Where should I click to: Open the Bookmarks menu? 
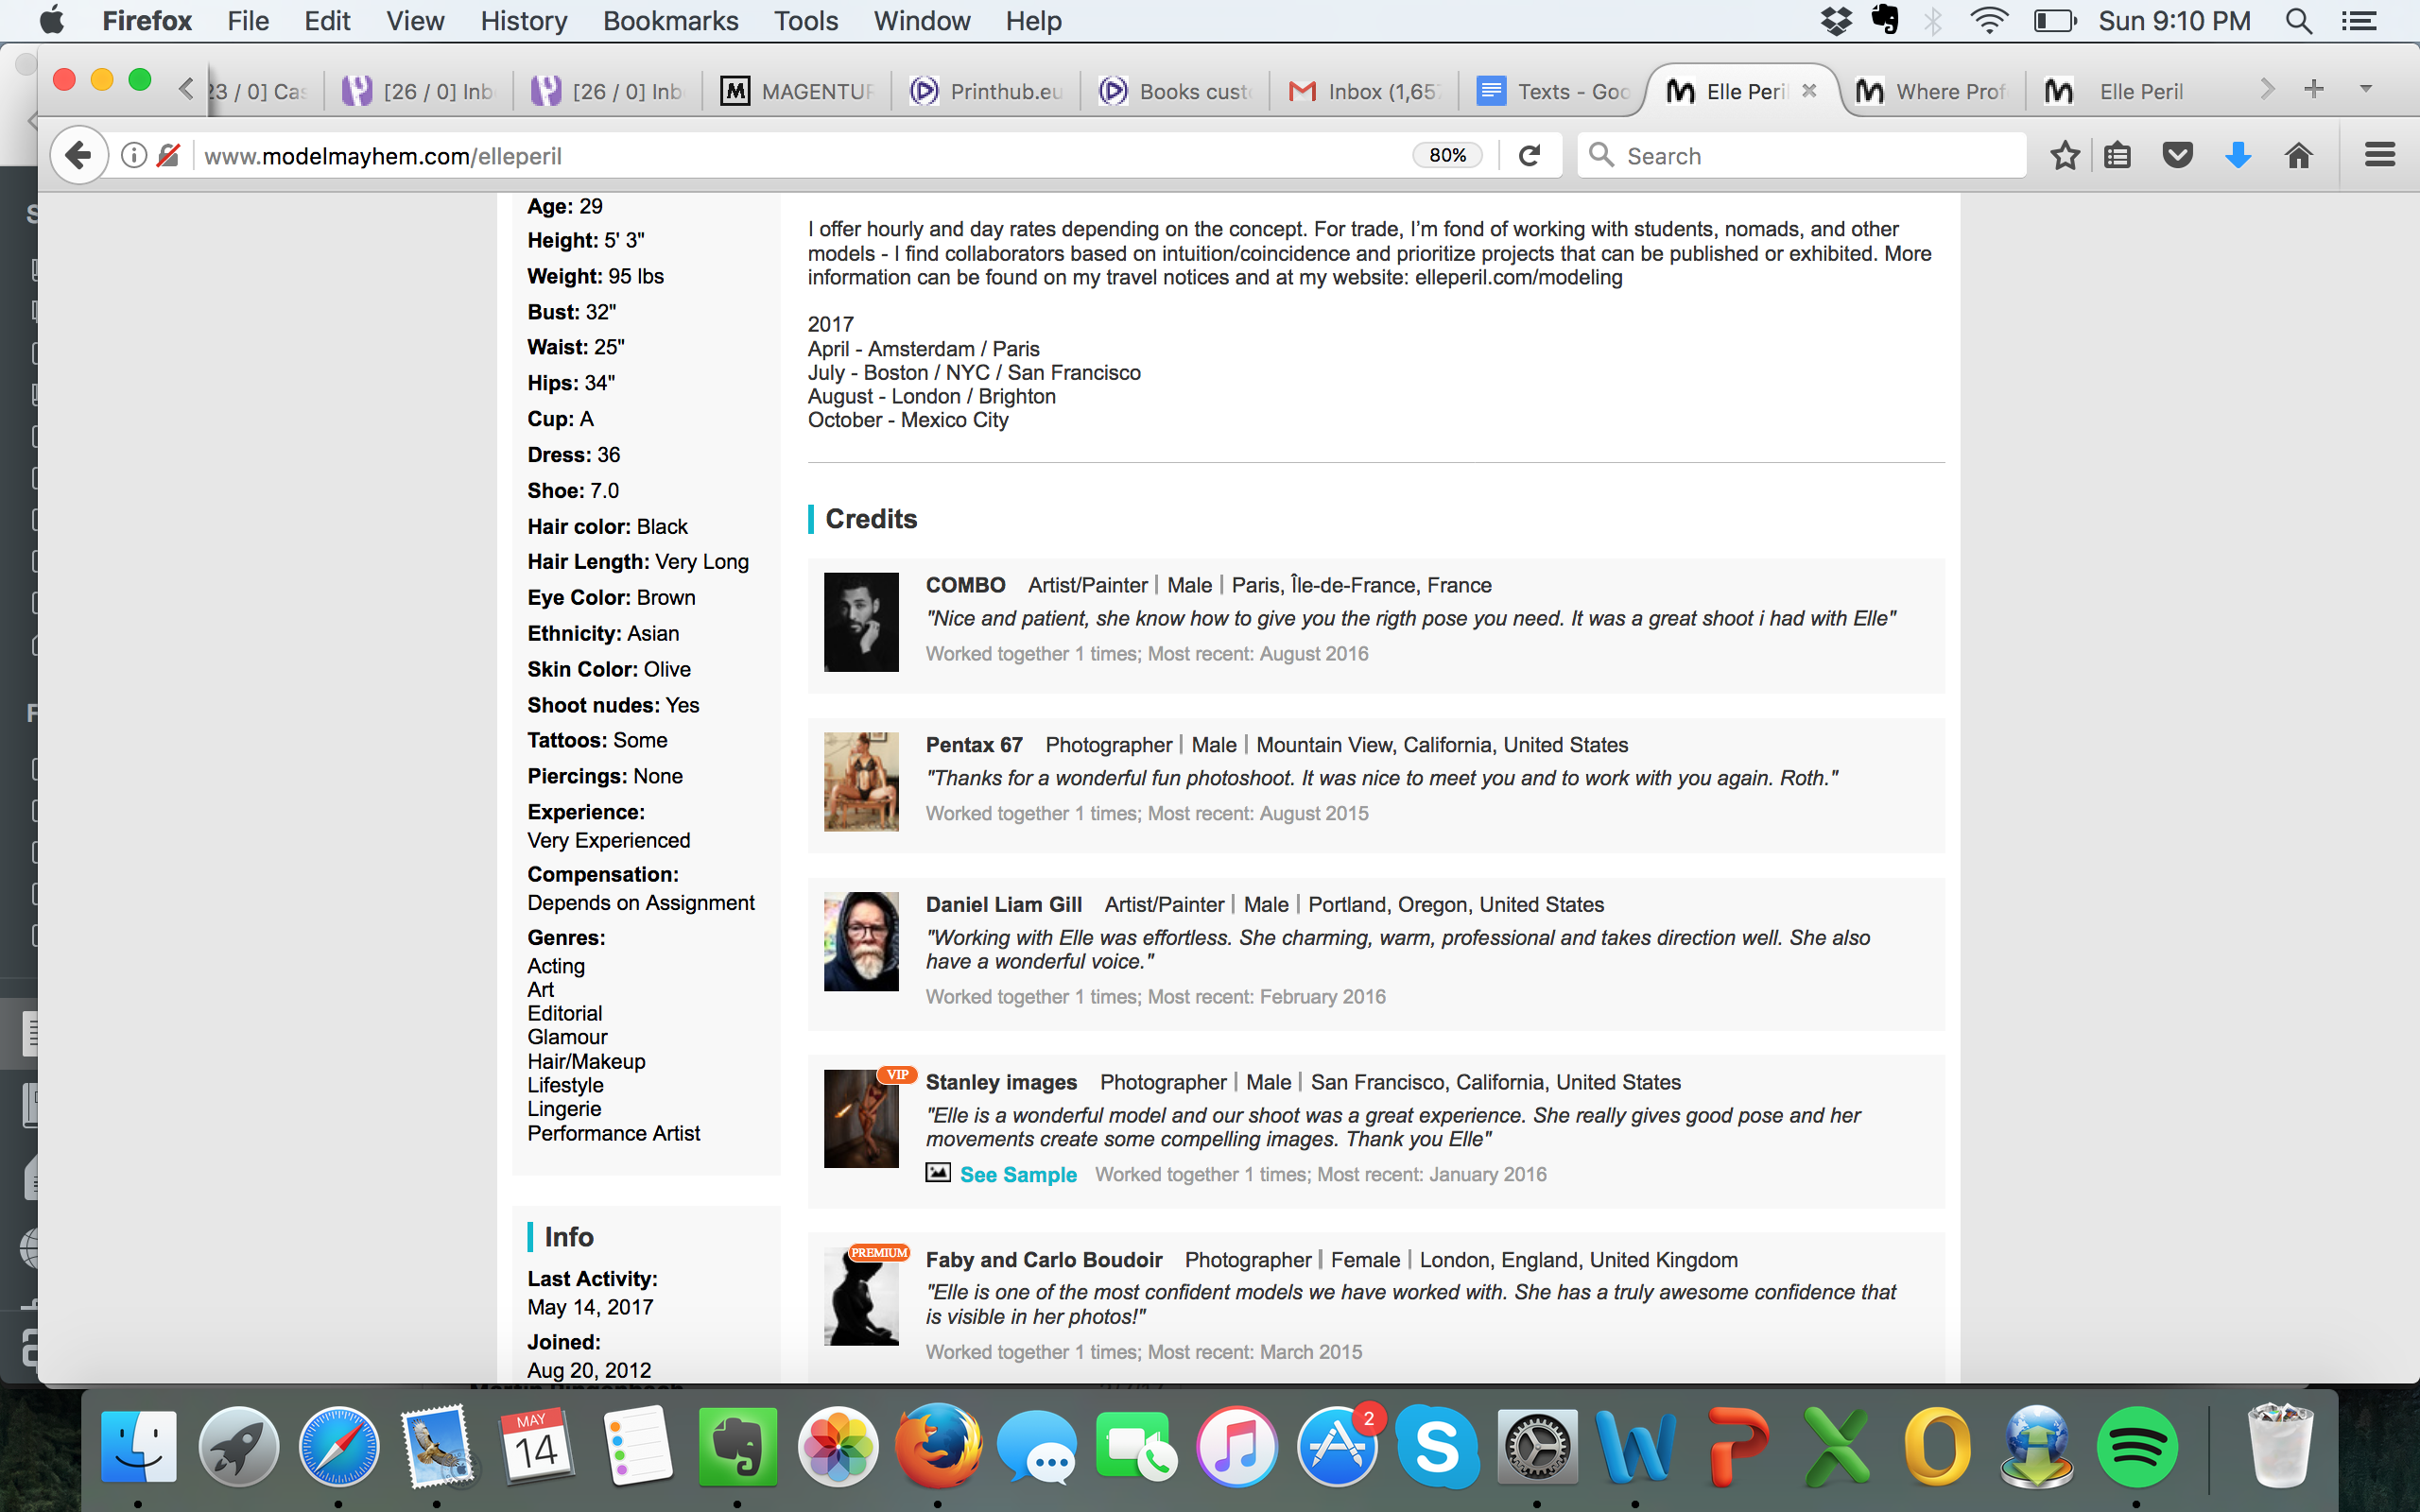(670, 21)
